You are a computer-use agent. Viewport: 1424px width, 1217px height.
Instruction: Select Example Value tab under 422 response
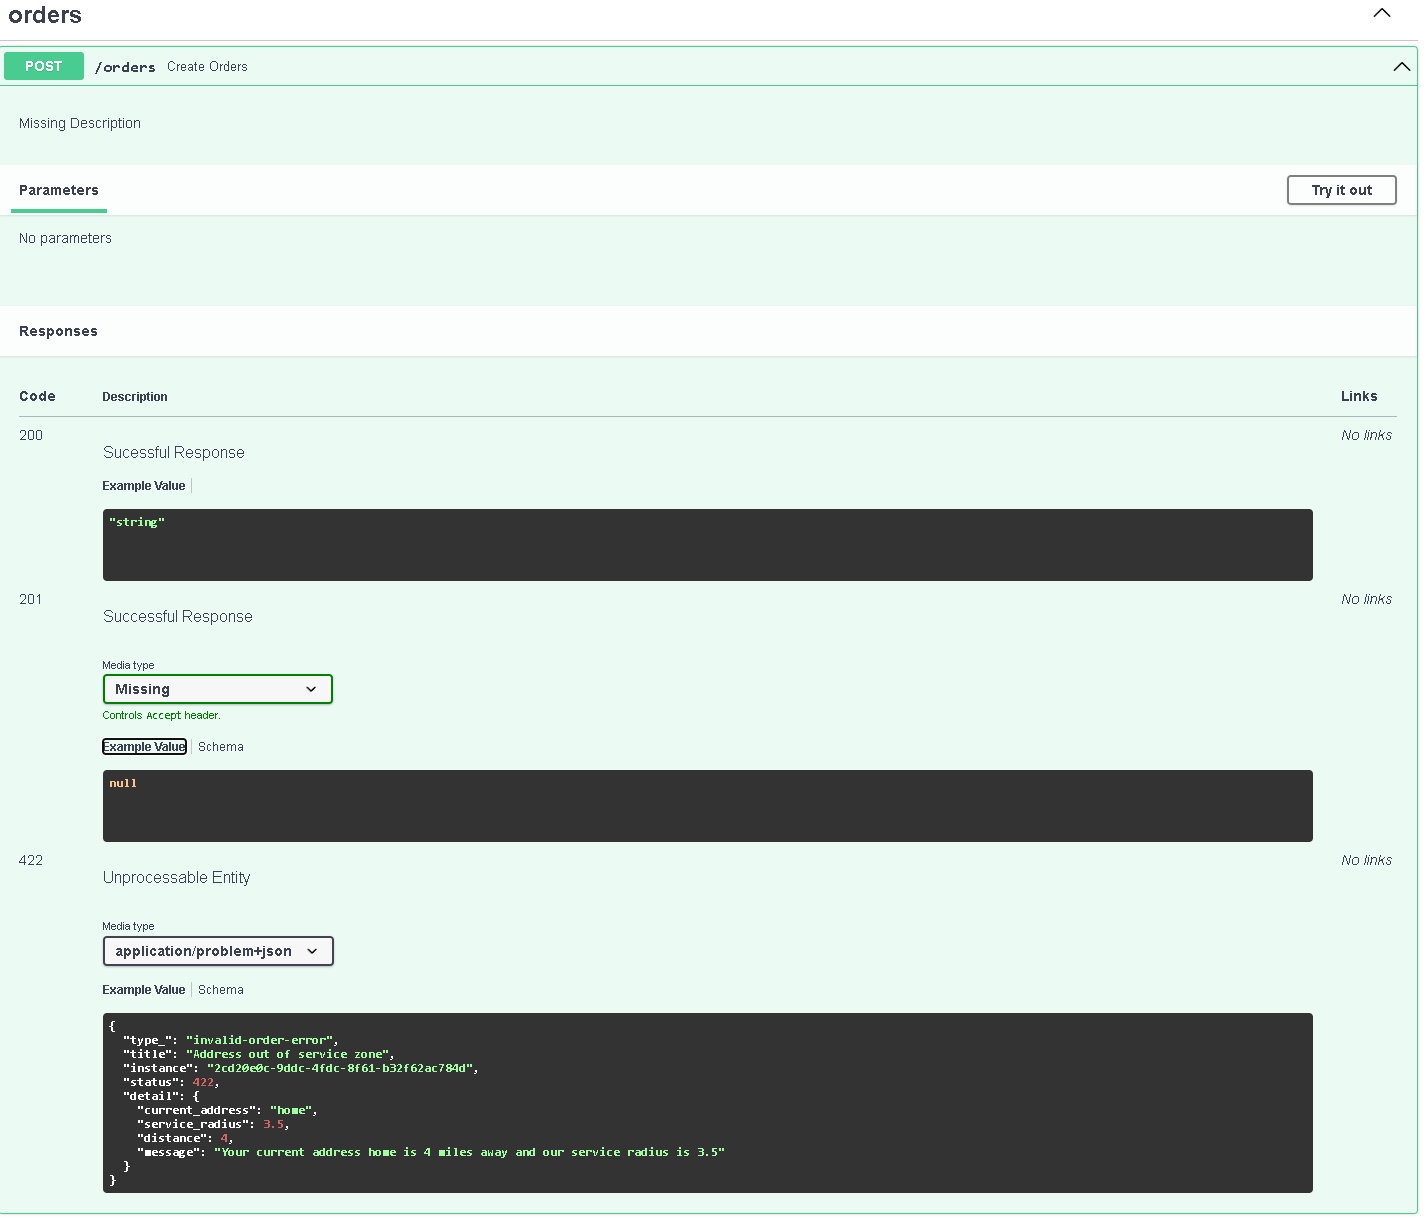(x=144, y=990)
